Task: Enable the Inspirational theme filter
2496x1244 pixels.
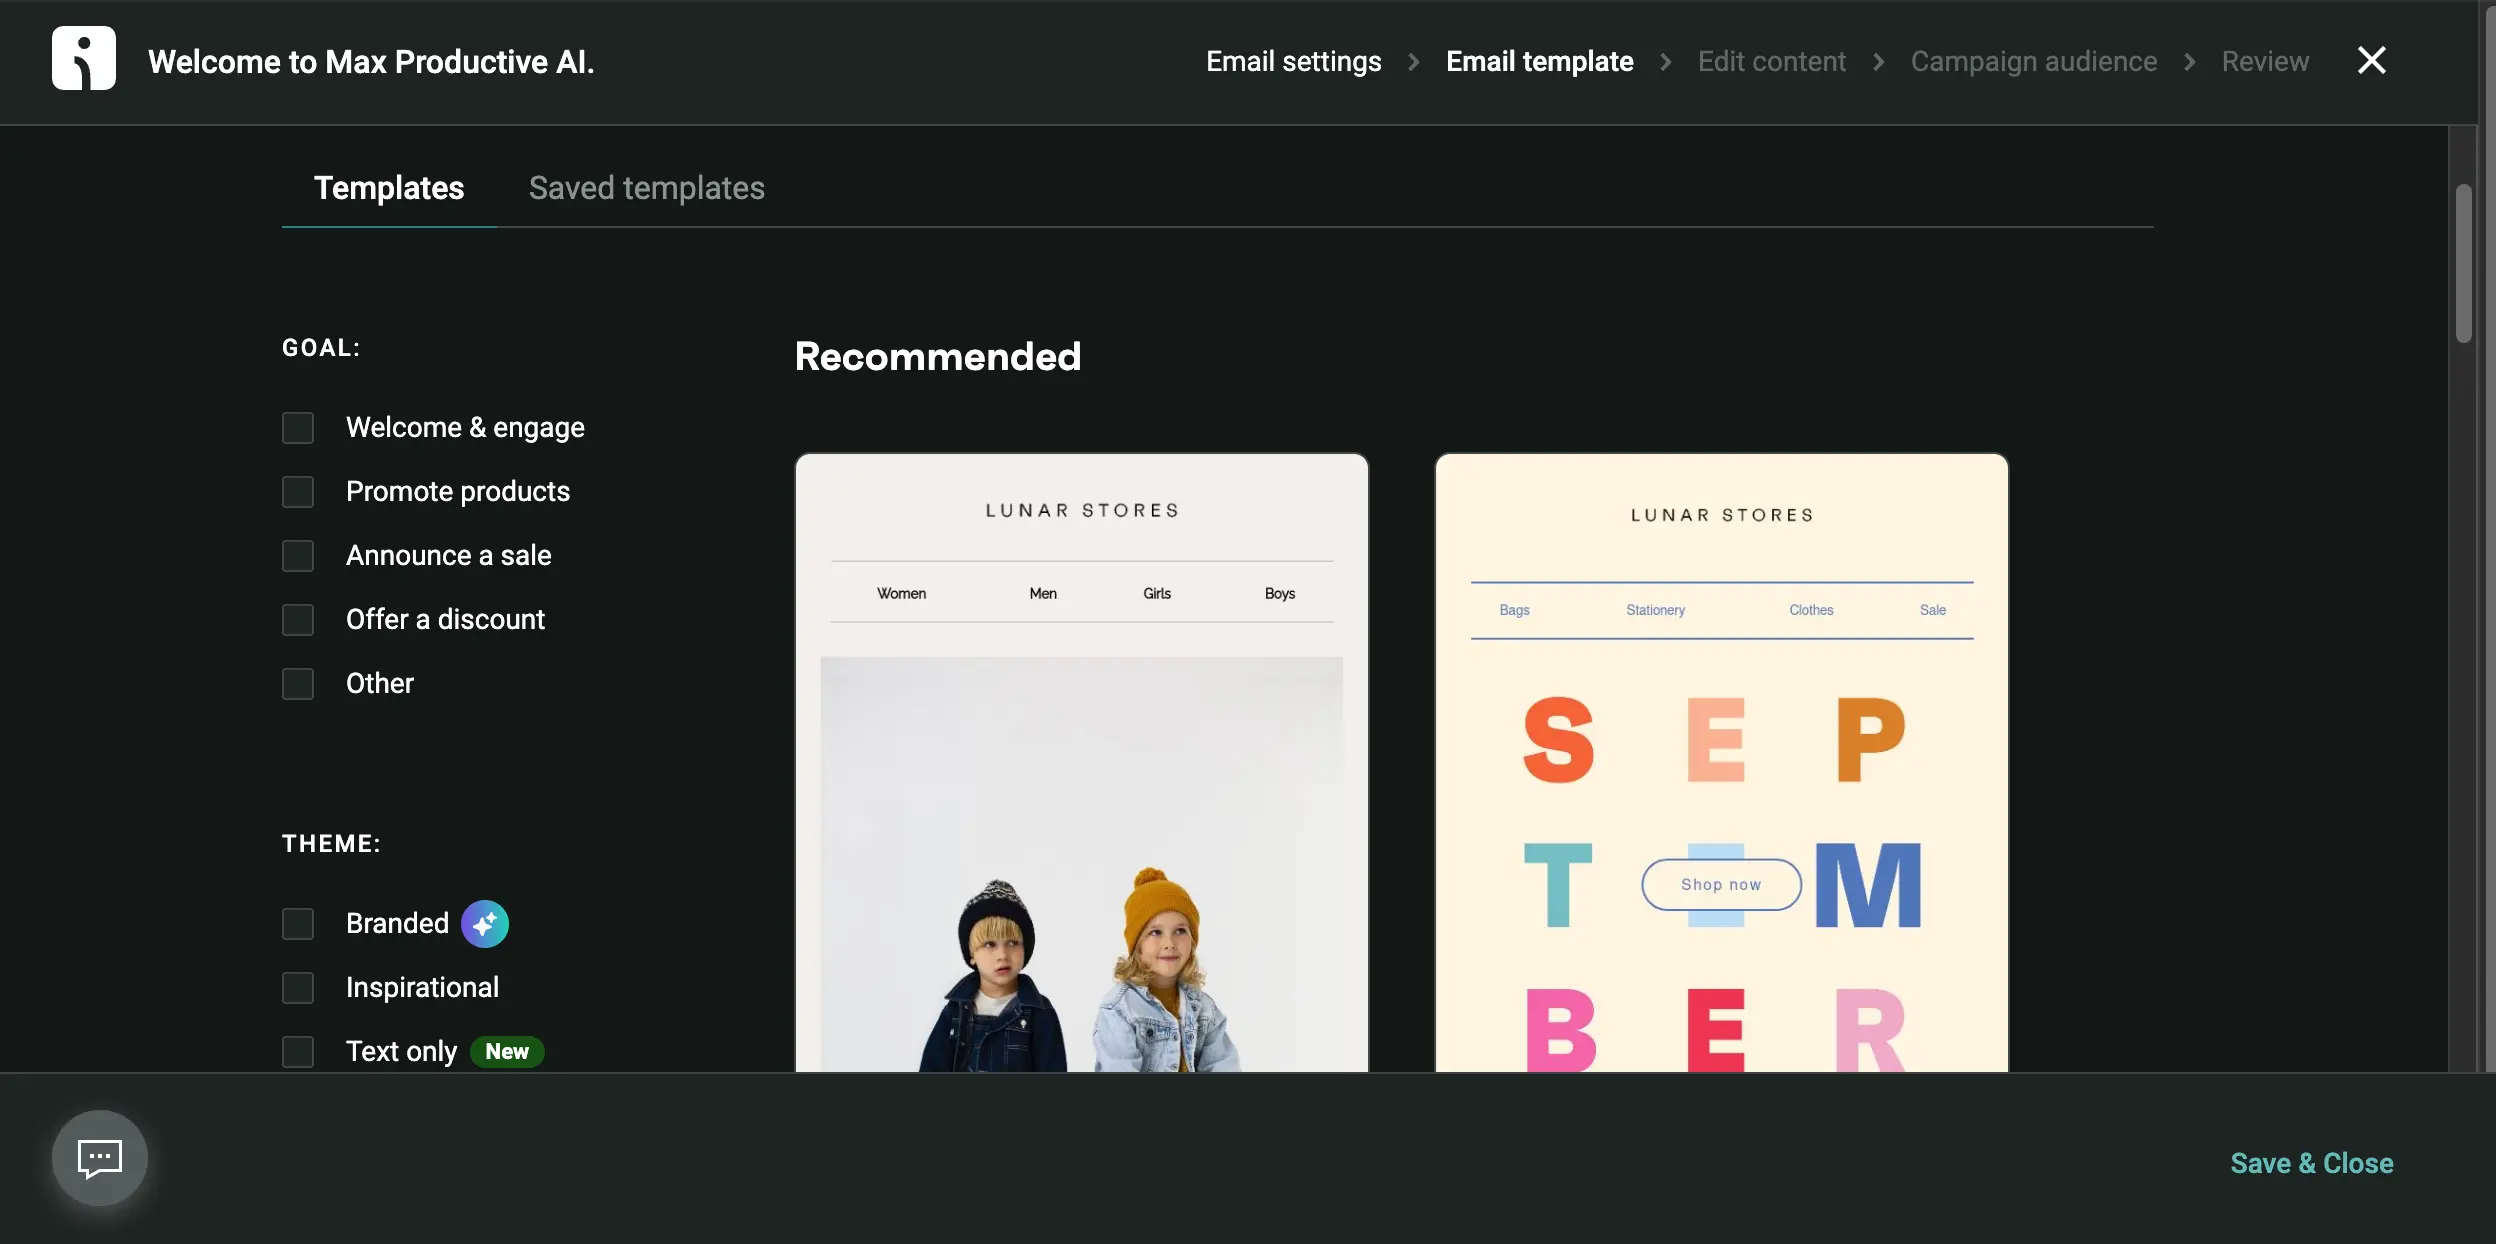Action: (298, 988)
